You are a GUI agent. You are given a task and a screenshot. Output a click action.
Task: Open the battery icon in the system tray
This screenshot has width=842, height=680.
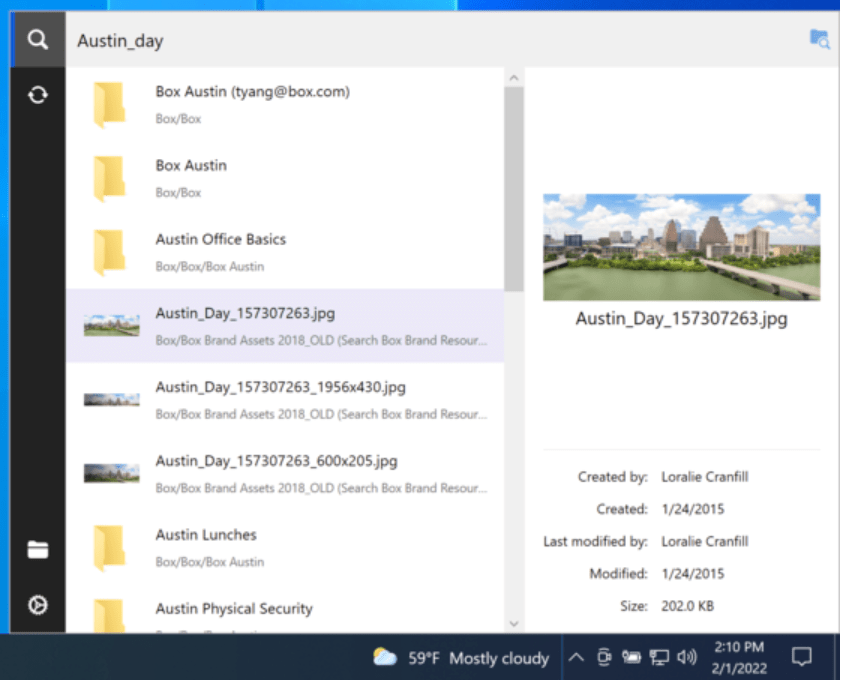(631, 657)
